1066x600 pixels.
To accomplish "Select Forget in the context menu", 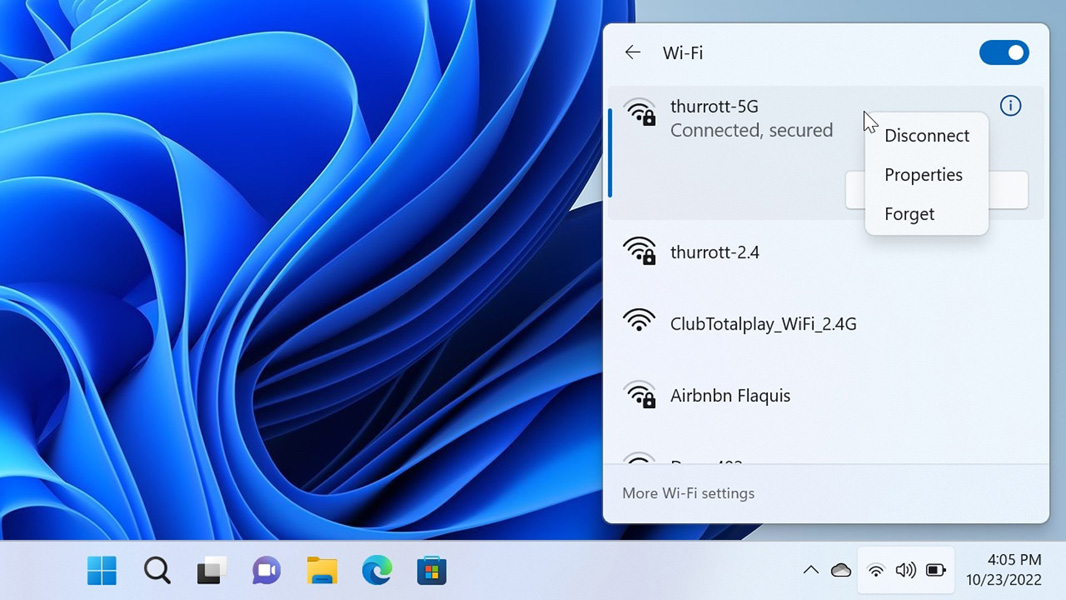I will [909, 214].
